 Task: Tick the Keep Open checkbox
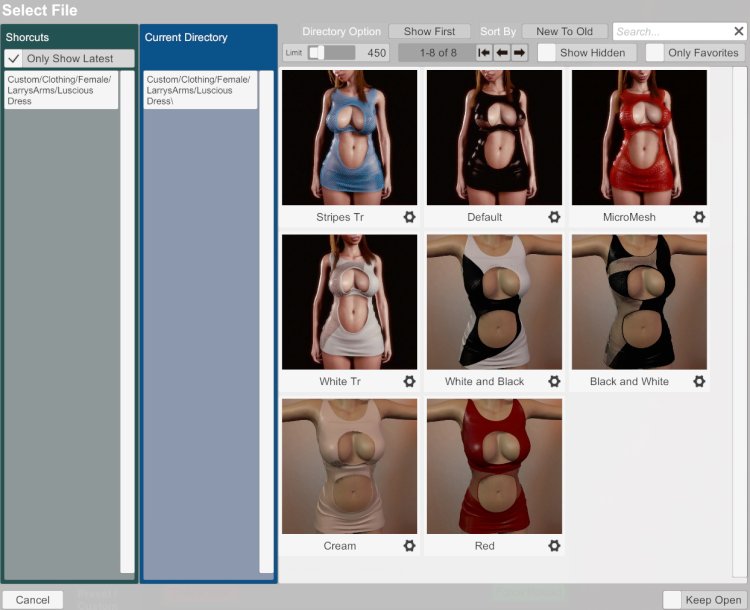point(672,599)
